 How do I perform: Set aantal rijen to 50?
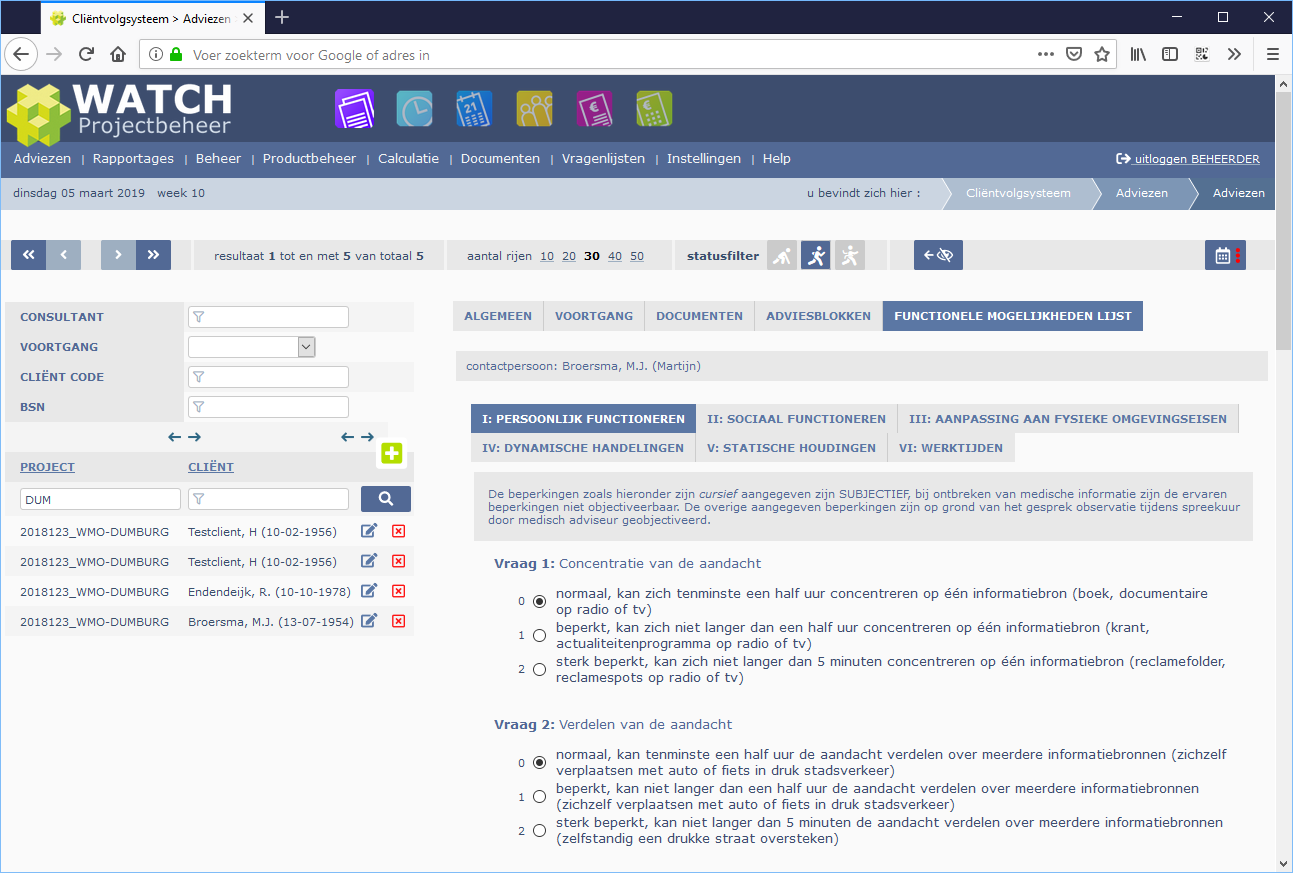pyautogui.click(x=637, y=256)
